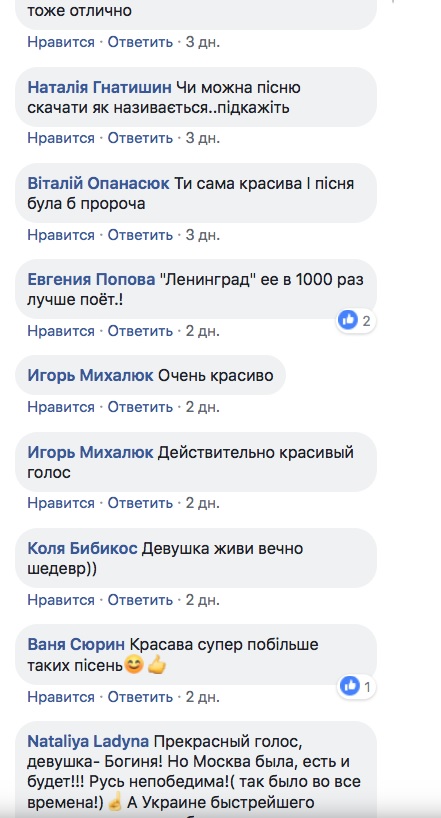Like Наталія Гнатишин's comment via Нравится

[61, 138]
